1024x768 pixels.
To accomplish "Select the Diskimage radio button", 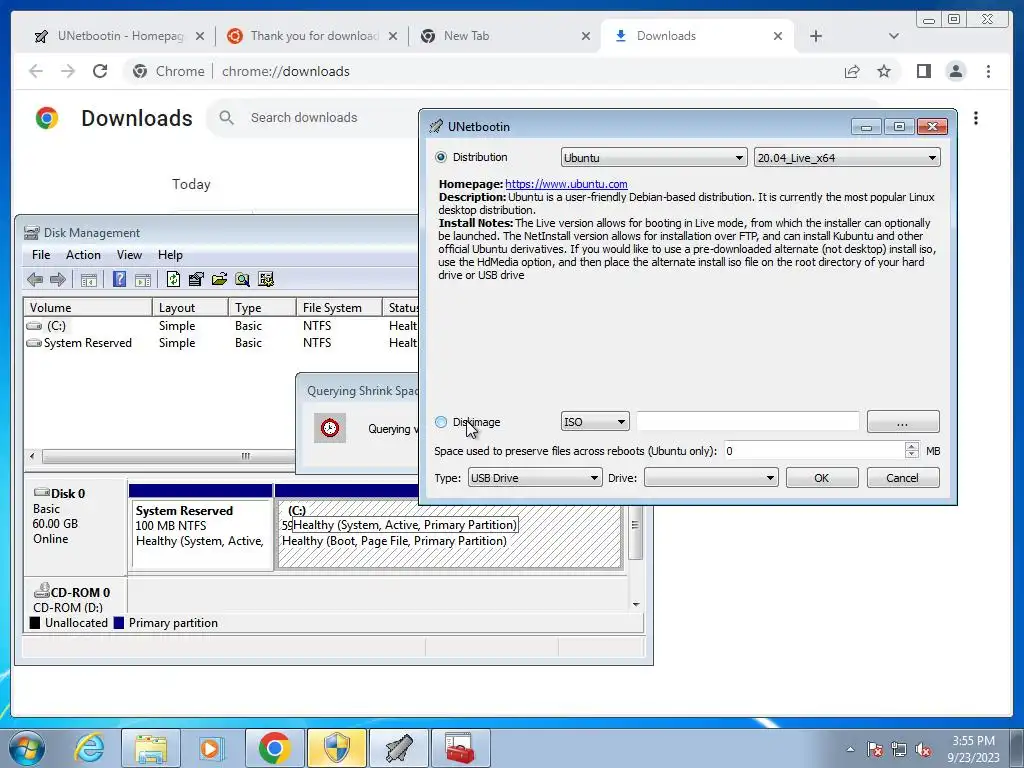I will 441,422.
